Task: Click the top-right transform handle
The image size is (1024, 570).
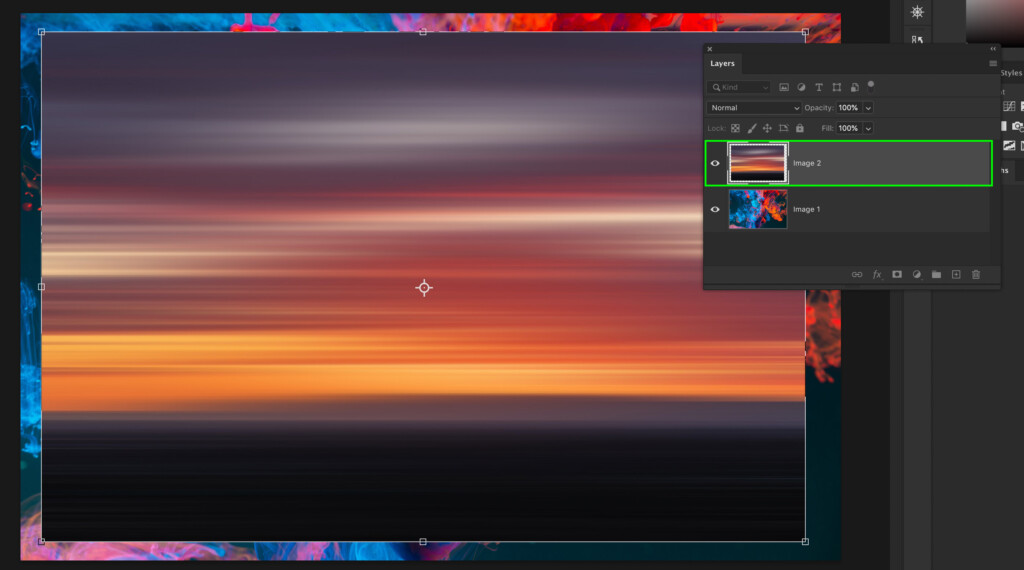Action: (805, 32)
